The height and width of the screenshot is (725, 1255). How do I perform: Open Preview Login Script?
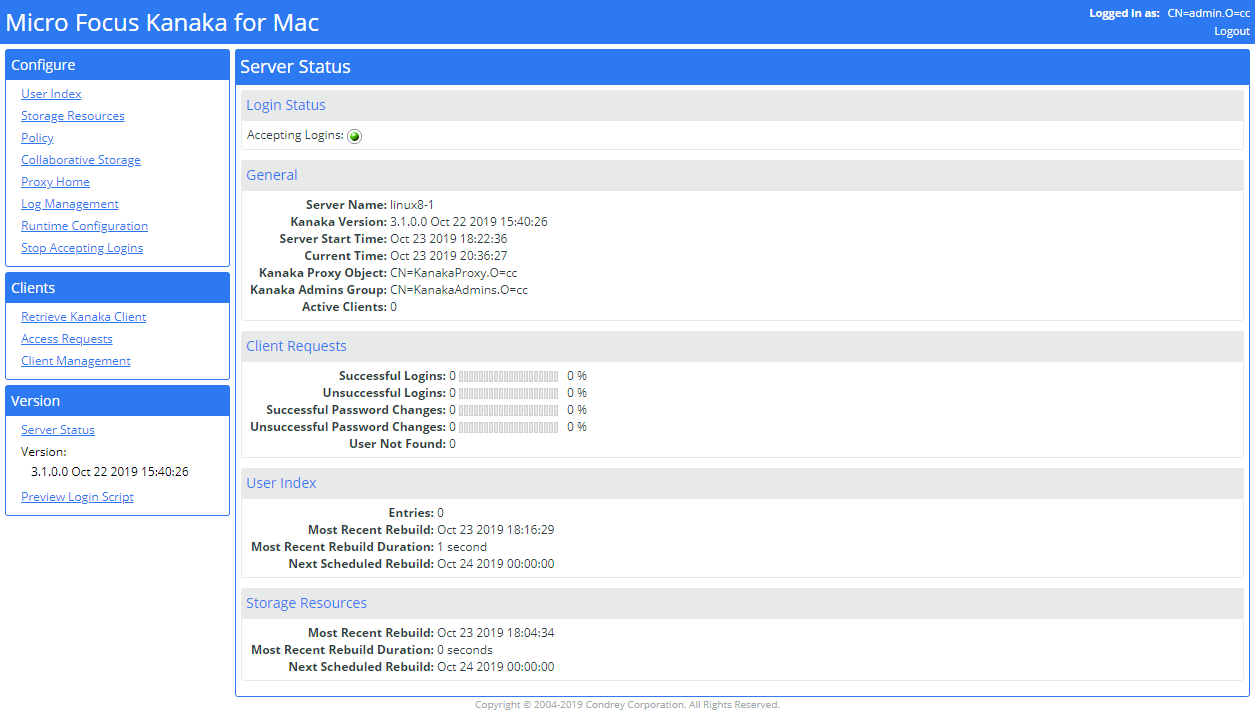(x=77, y=496)
